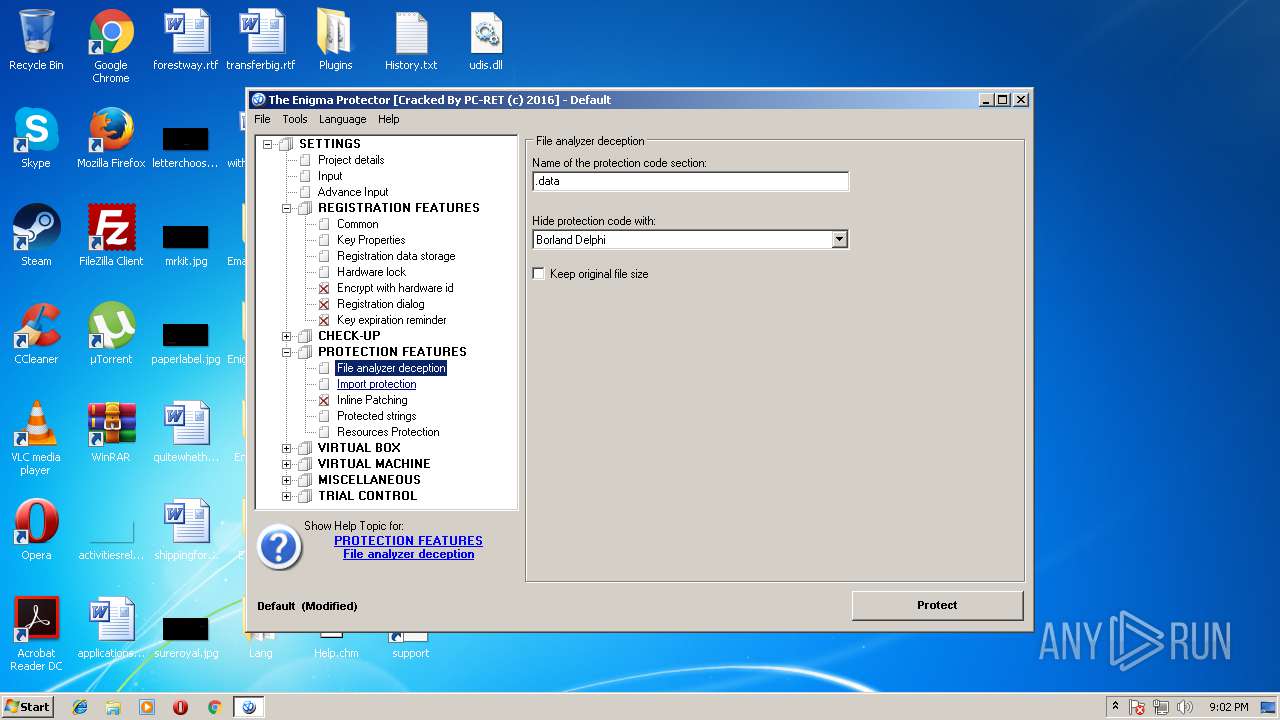Viewport: 1280px width, 720px height.
Task: Toggle Inline Patching item checkbox
Action: click(323, 400)
